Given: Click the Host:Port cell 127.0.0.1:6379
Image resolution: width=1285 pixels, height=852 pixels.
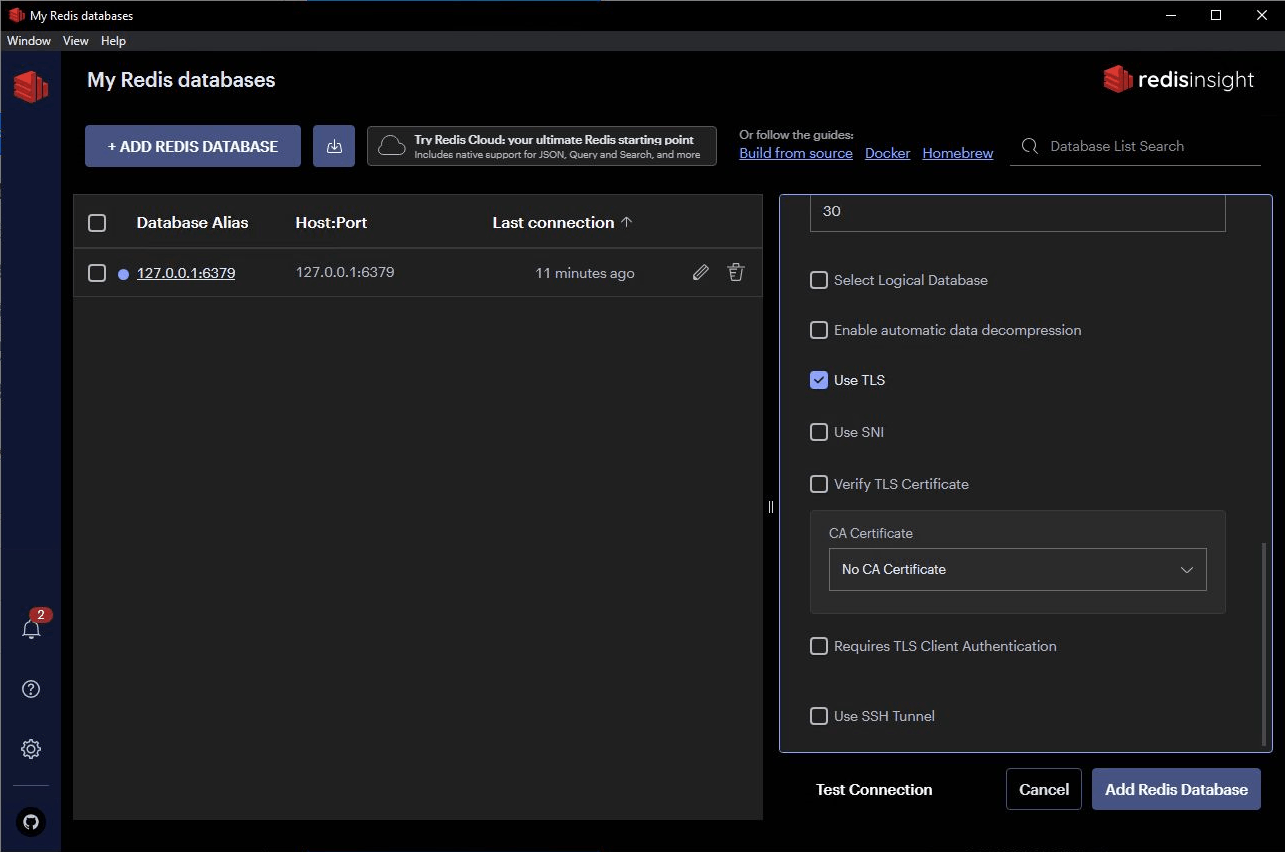Looking at the screenshot, I should (345, 272).
